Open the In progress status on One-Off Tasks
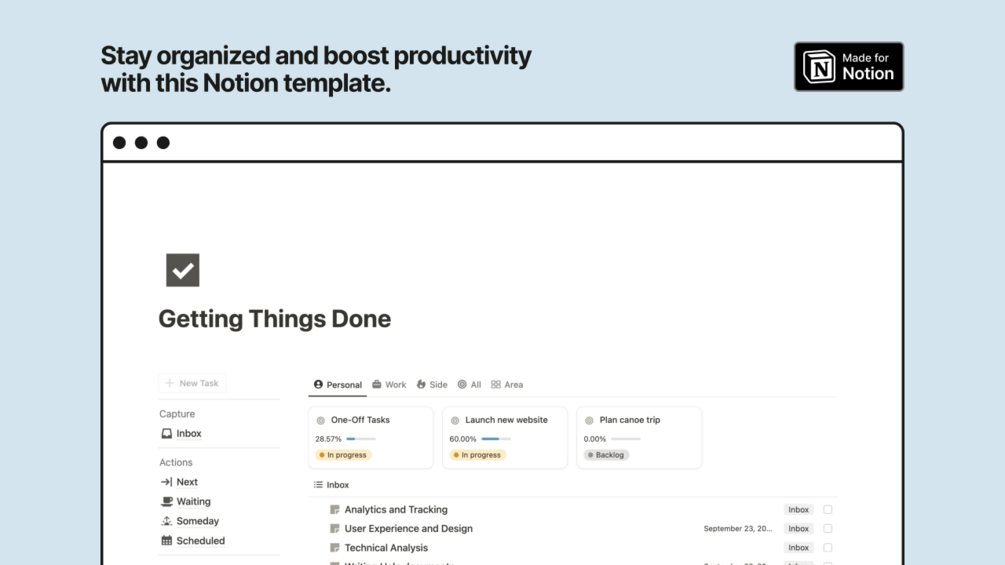Viewport: 1005px width, 565px height. coord(343,455)
